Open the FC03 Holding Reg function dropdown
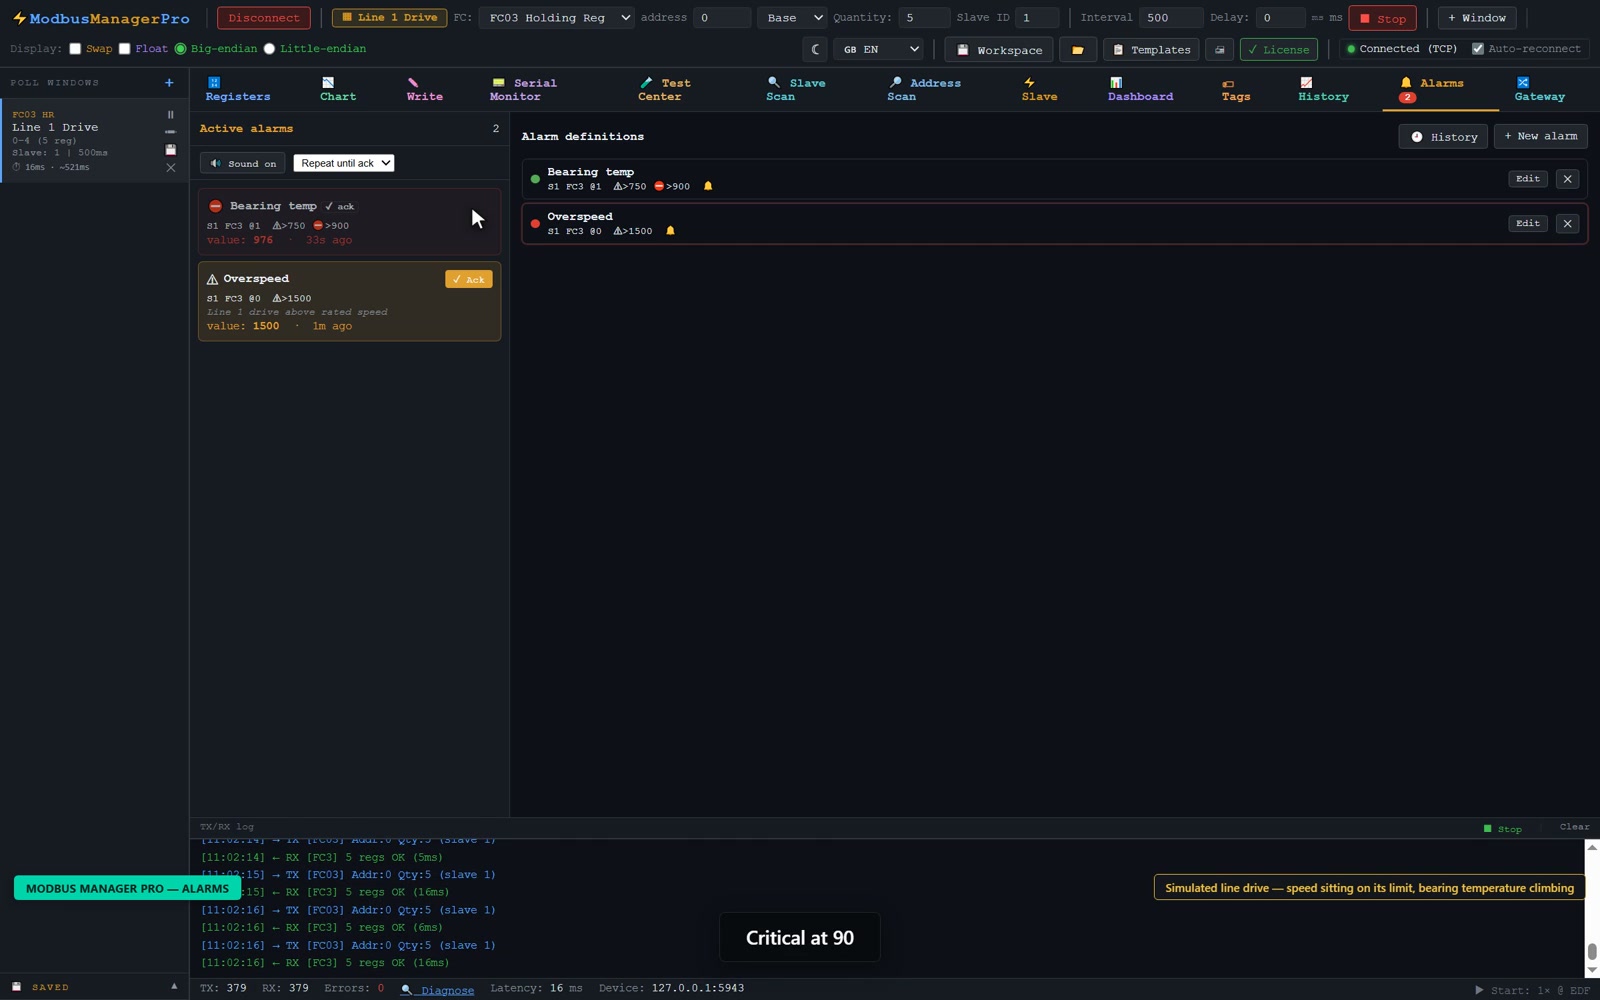This screenshot has height=1000, width=1600. coord(556,18)
